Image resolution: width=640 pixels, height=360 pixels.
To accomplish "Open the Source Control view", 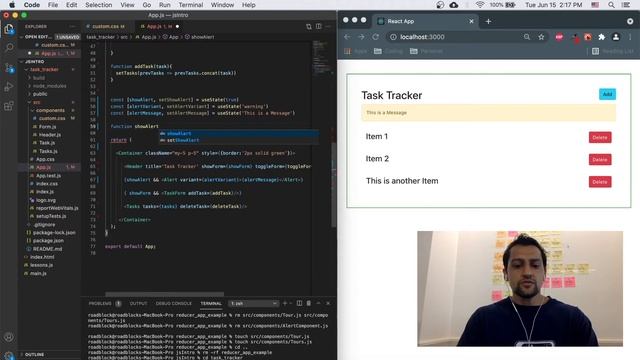I will point(9,67).
